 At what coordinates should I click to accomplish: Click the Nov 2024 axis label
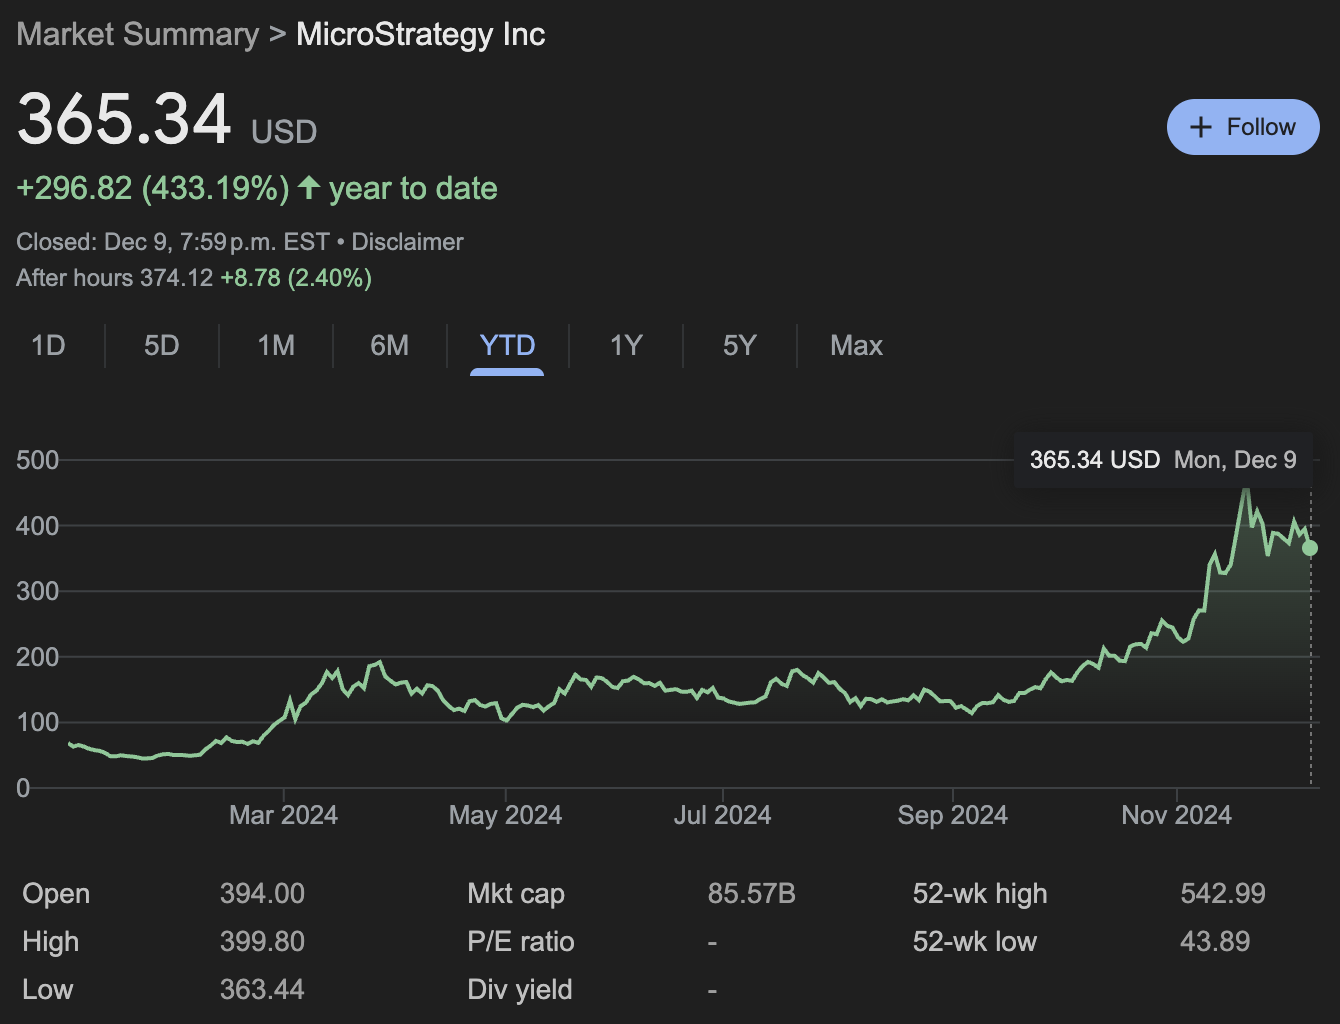(x=1176, y=815)
